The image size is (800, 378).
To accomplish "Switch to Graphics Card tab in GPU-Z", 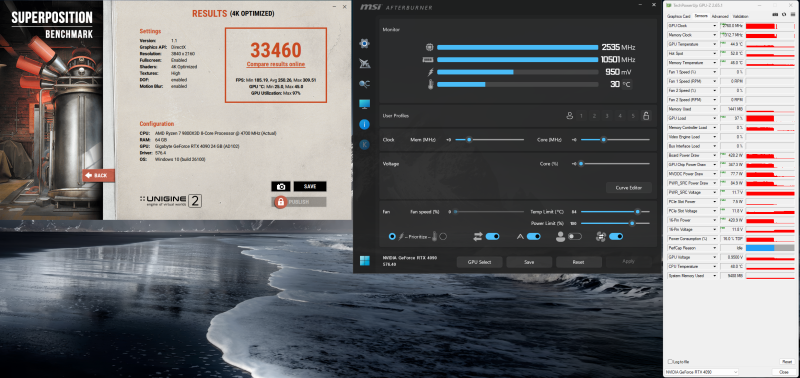I will (x=678, y=17).
